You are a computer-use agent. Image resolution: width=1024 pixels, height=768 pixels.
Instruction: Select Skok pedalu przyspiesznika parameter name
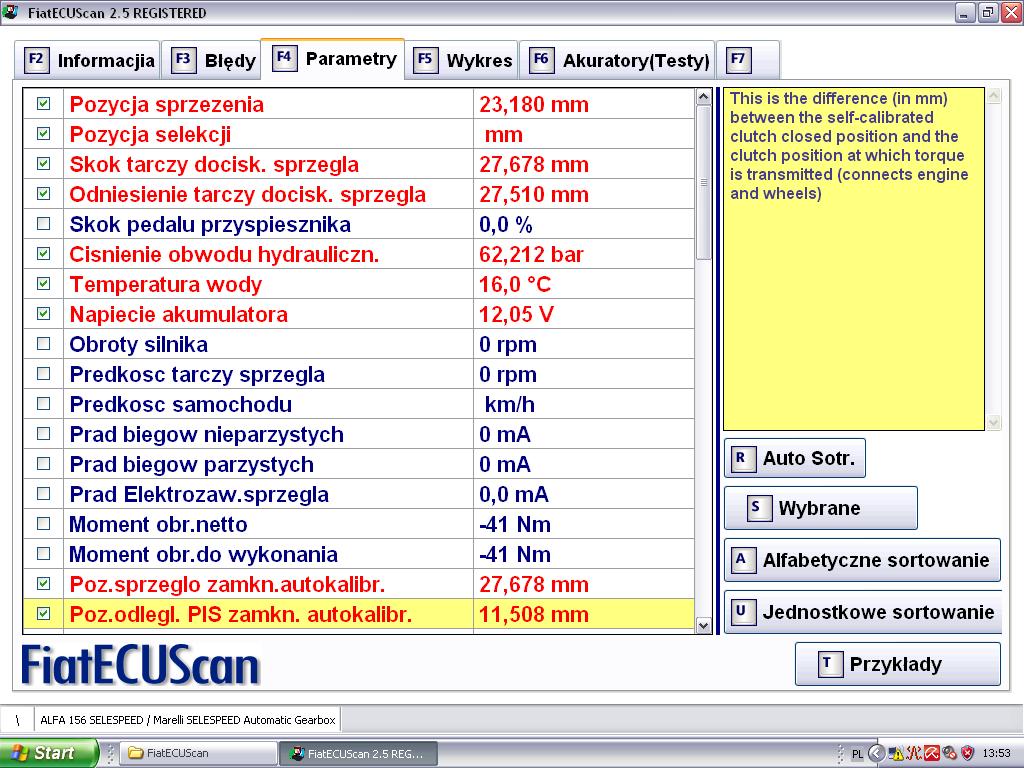pos(210,224)
